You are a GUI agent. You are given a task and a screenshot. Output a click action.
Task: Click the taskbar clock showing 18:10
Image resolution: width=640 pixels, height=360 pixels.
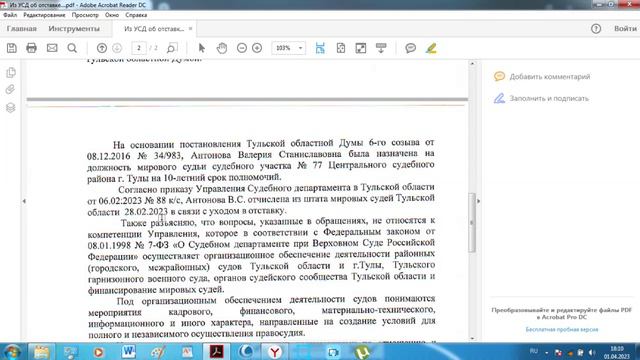pyautogui.click(x=617, y=352)
